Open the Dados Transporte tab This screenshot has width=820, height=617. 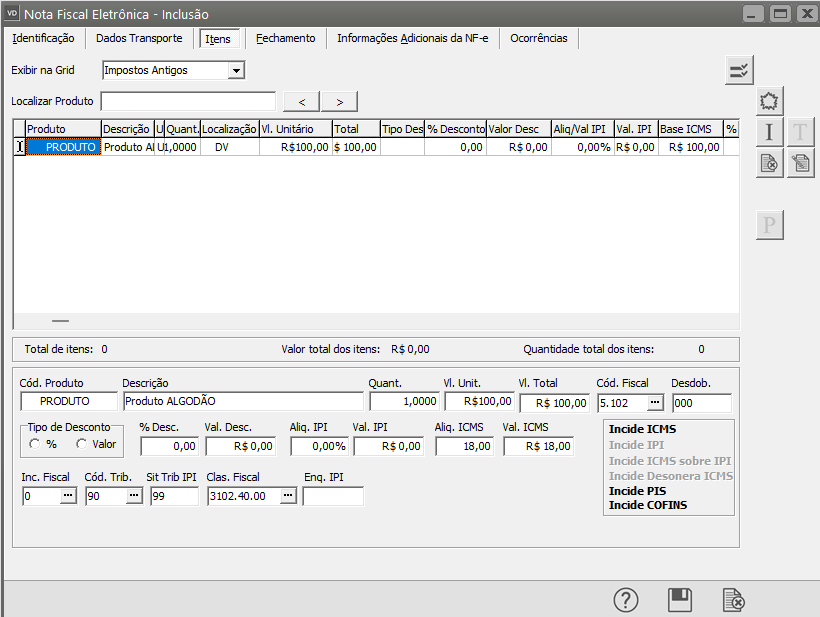click(139, 38)
